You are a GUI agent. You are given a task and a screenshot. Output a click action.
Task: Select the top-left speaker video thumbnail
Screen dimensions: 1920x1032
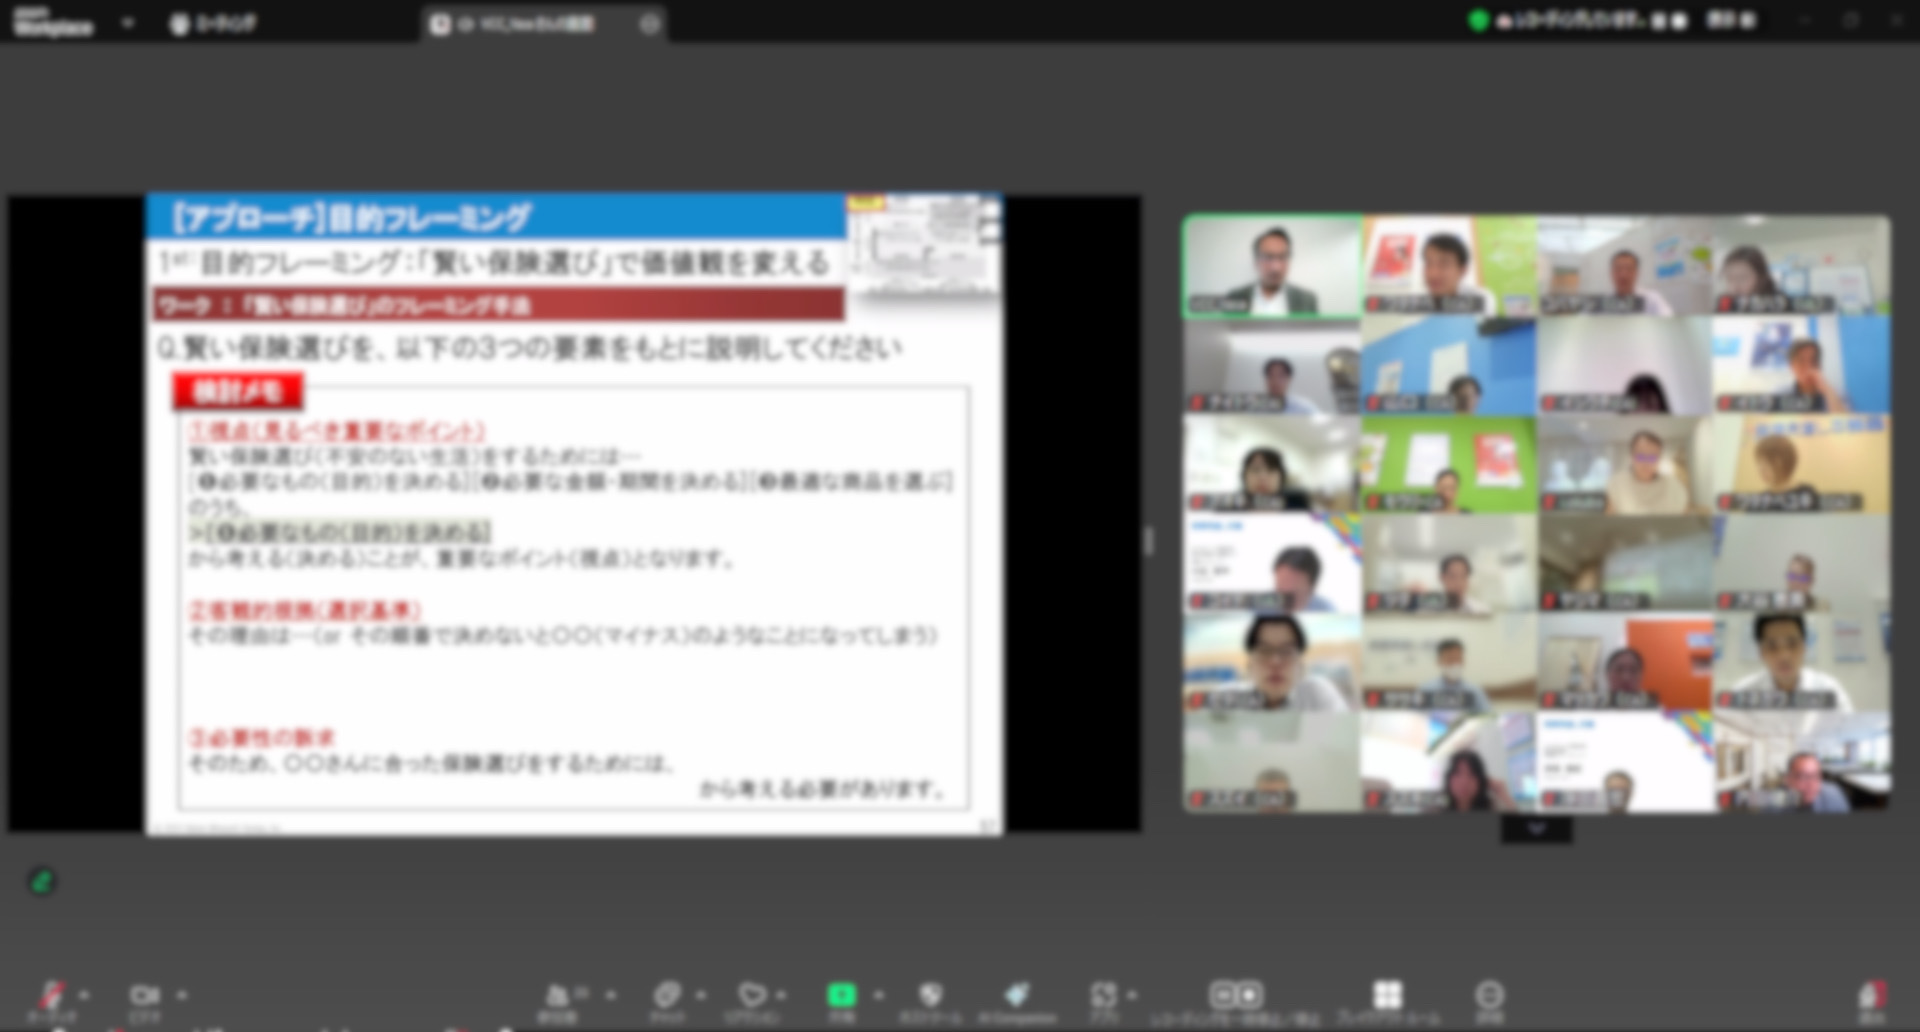pyautogui.click(x=1272, y=266)
